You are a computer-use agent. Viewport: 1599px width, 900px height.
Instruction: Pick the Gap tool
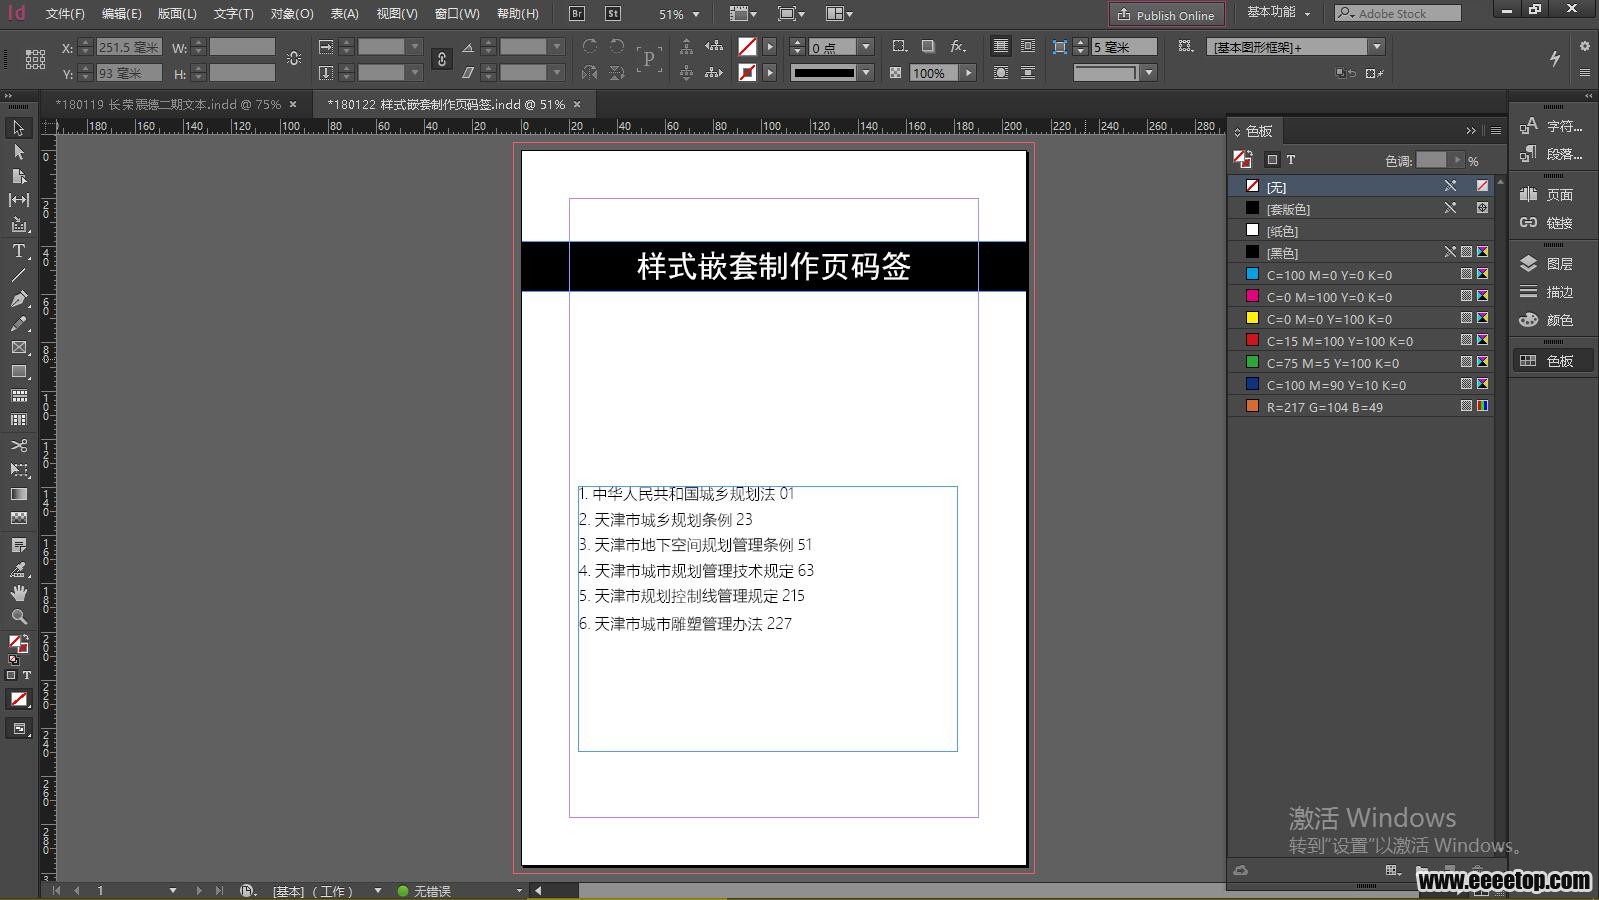pos(18,200)
